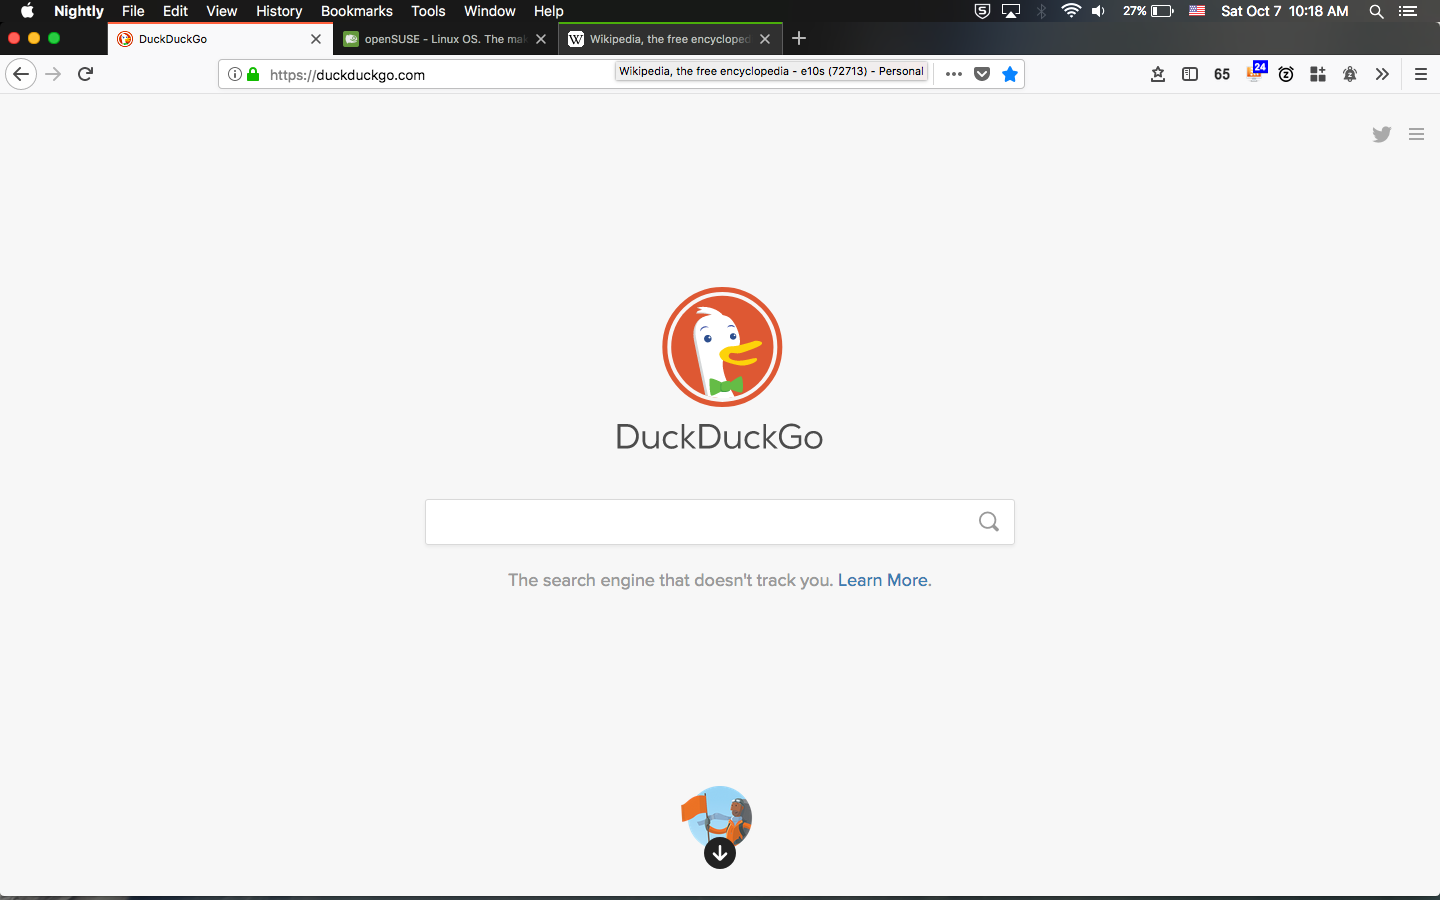Viewport: 1440px width, 900px height.
Task: Show site information via info icon
Action: [x=235, y=74]
